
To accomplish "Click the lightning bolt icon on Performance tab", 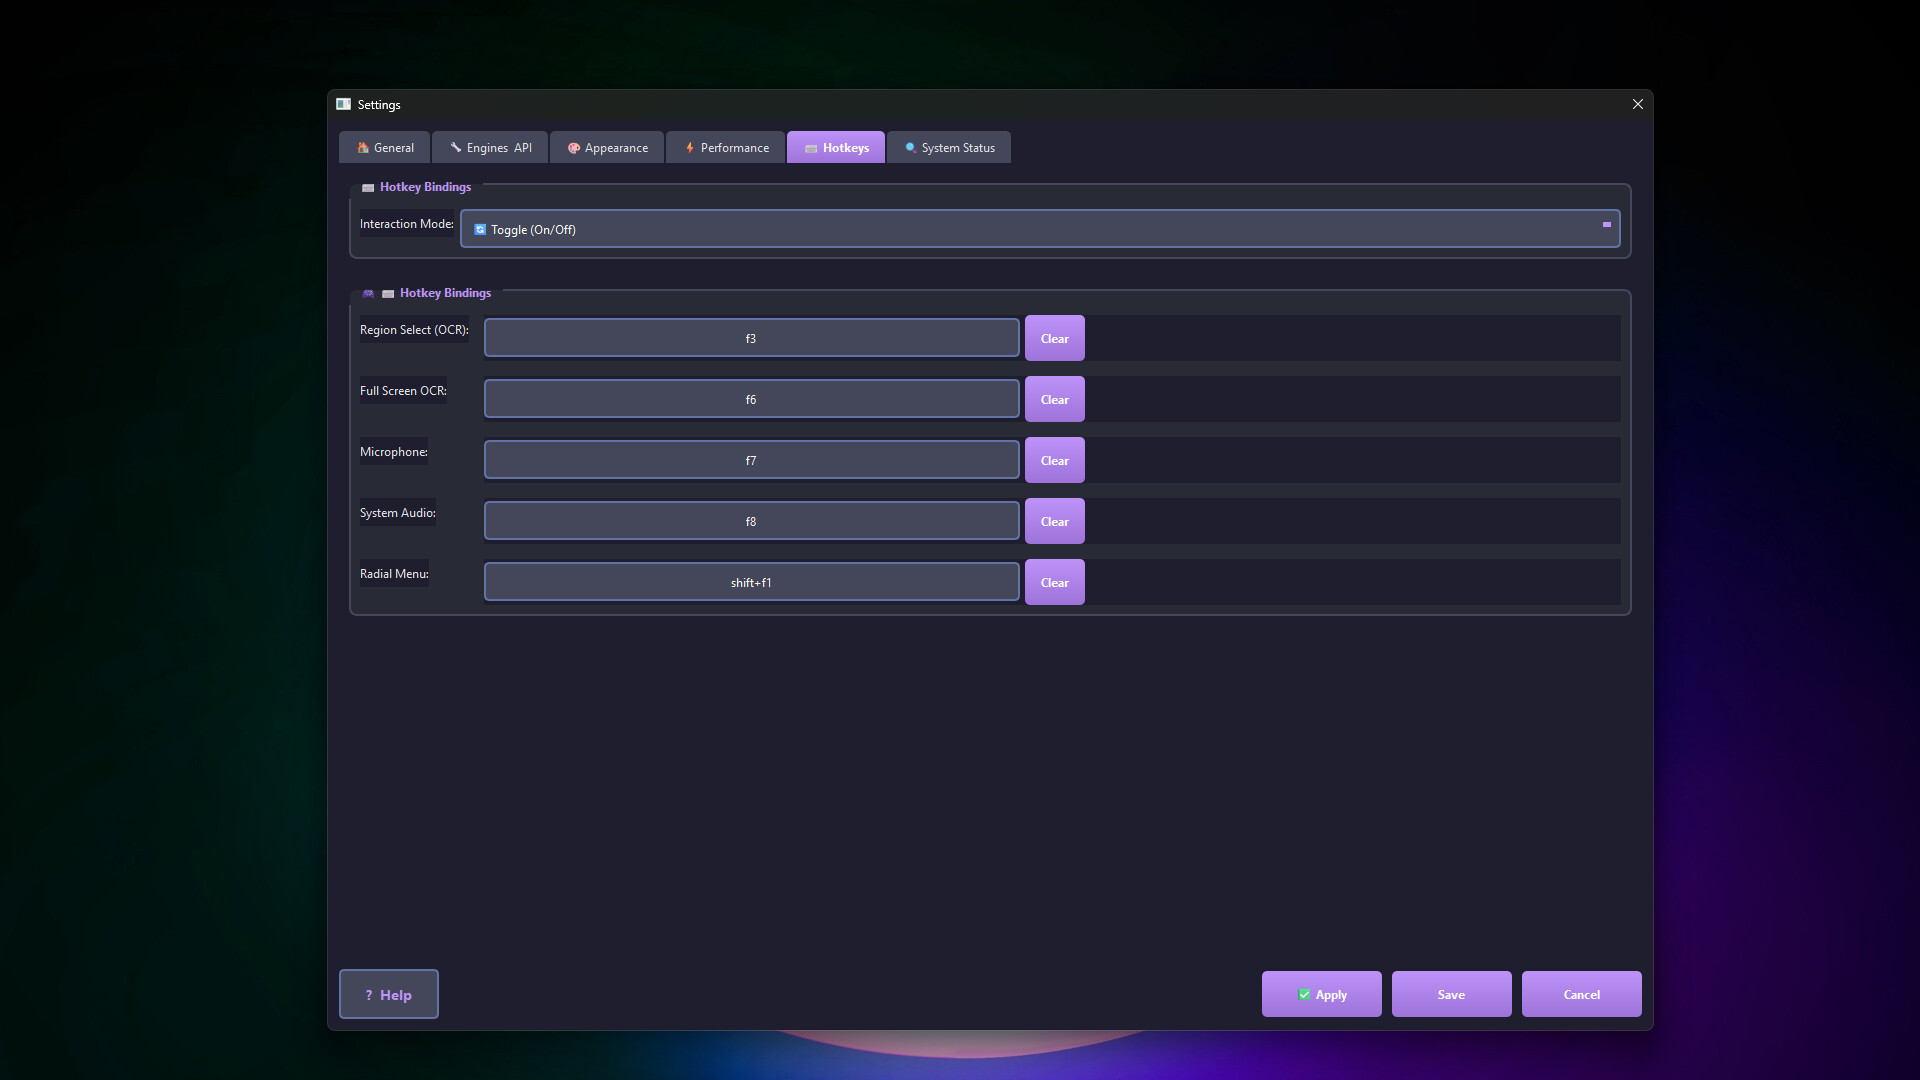I will pos(688,147).
